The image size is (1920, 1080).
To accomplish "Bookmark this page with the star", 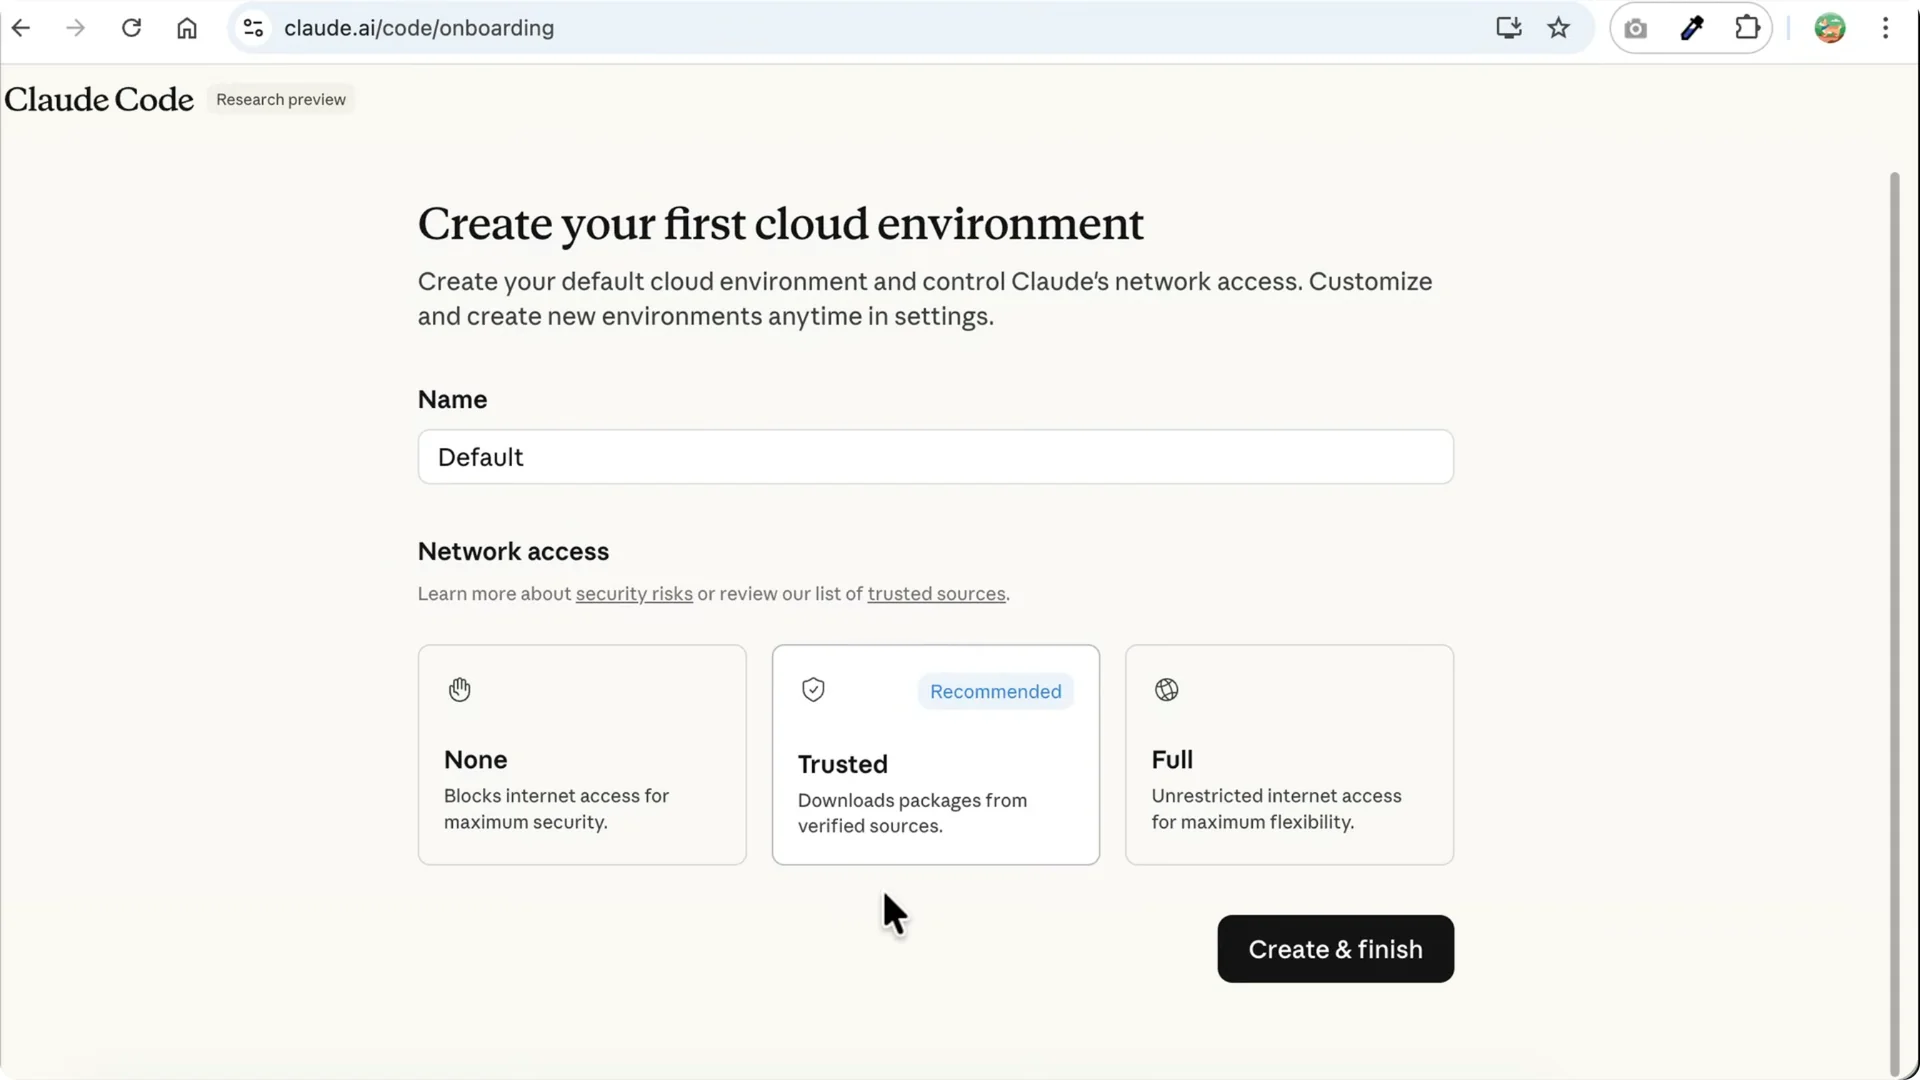I will tap(1559, 28).
